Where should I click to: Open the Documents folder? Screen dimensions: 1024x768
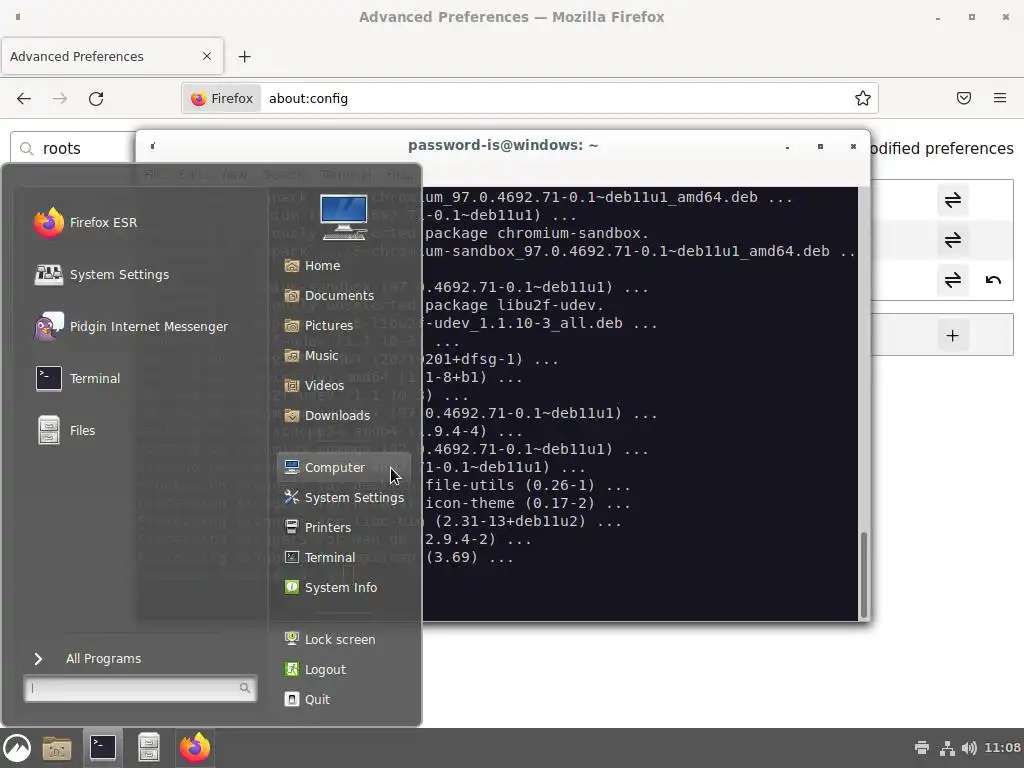329,296
